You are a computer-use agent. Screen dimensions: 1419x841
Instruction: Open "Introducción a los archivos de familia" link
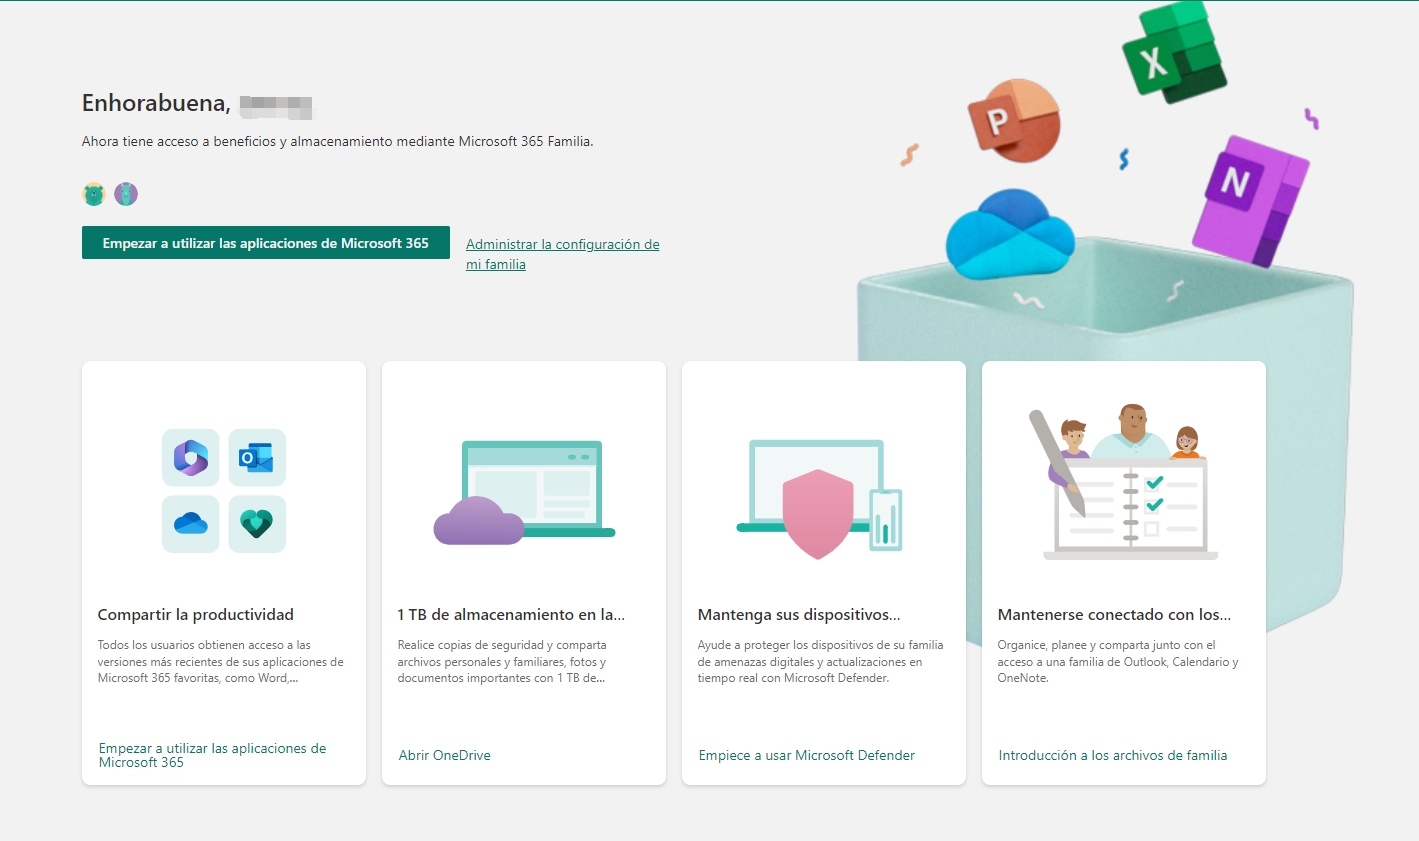(x=1113, y=755)
